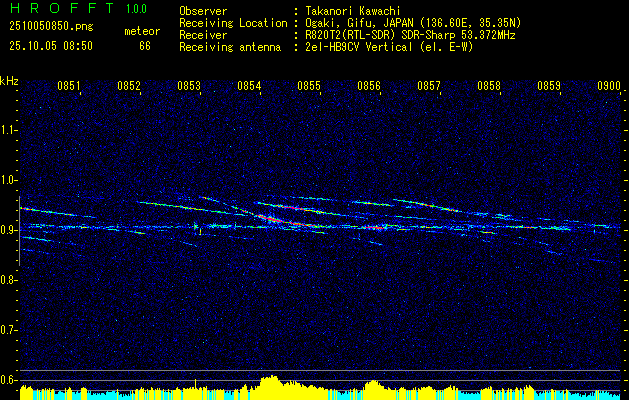Click the 'Observer' field label
This screenshot has width=629, height=400.
click(x=203, y=11)
